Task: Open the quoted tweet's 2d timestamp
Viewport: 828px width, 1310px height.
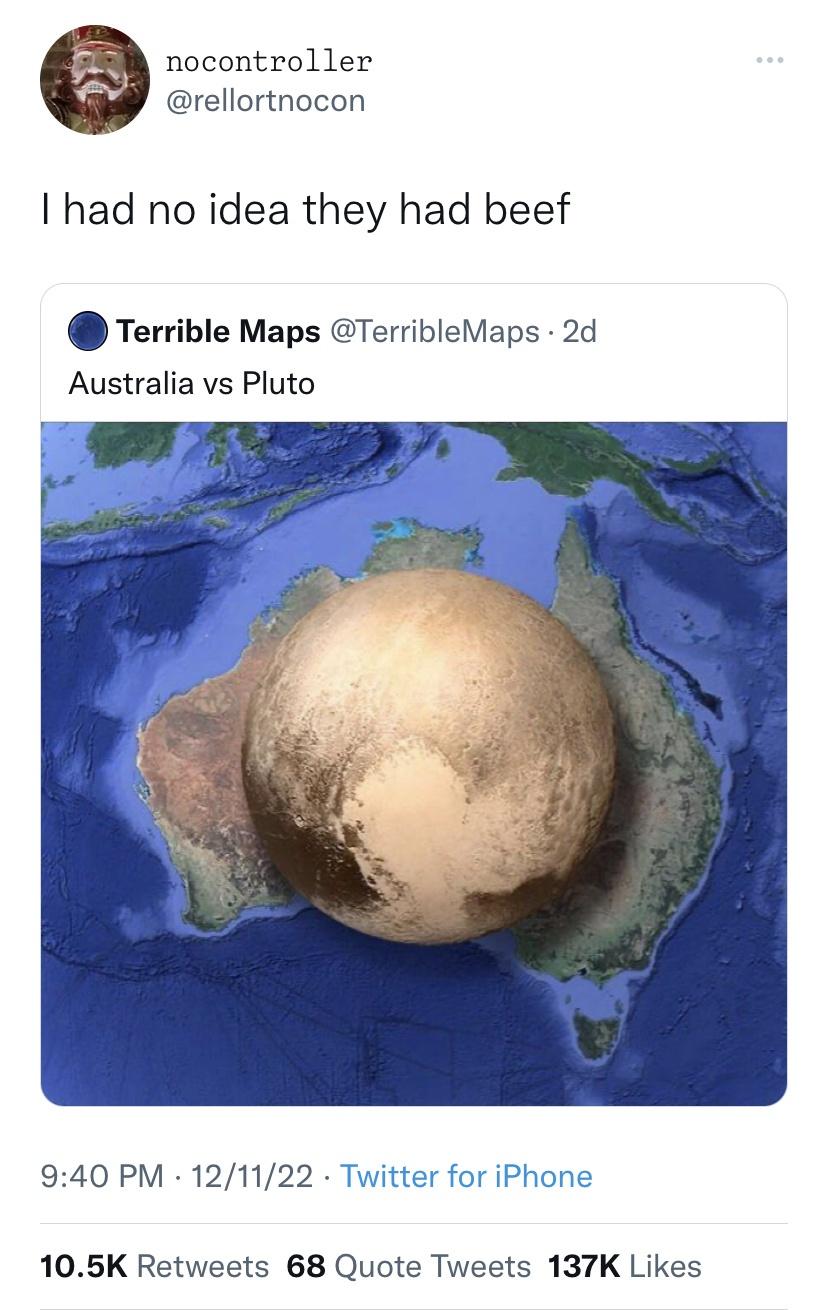Action: click(x=580, y=331)
